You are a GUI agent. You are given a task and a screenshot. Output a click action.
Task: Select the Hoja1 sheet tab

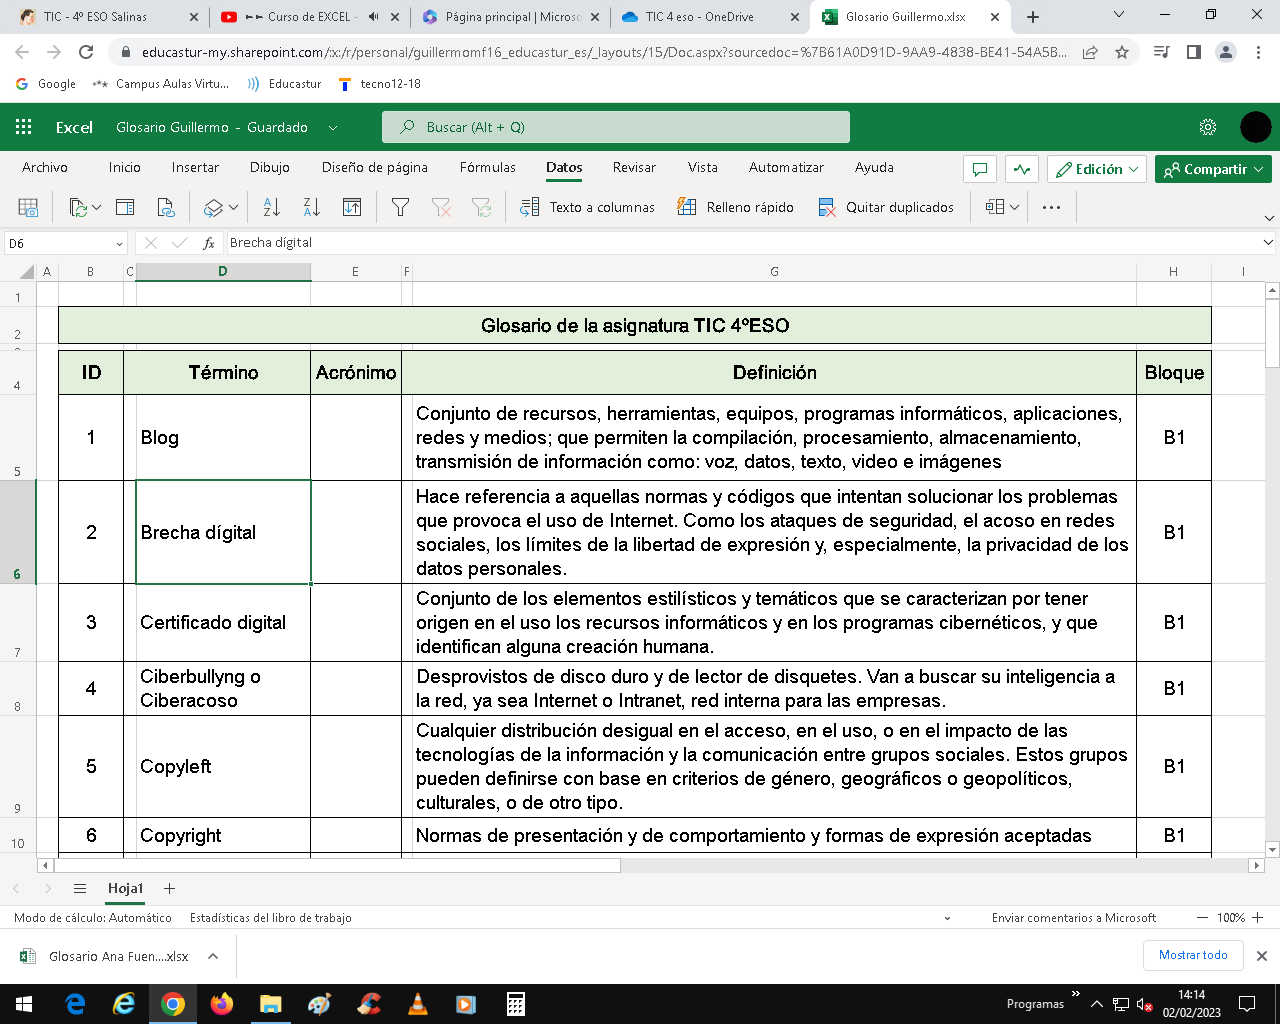(x=126, y=888)
